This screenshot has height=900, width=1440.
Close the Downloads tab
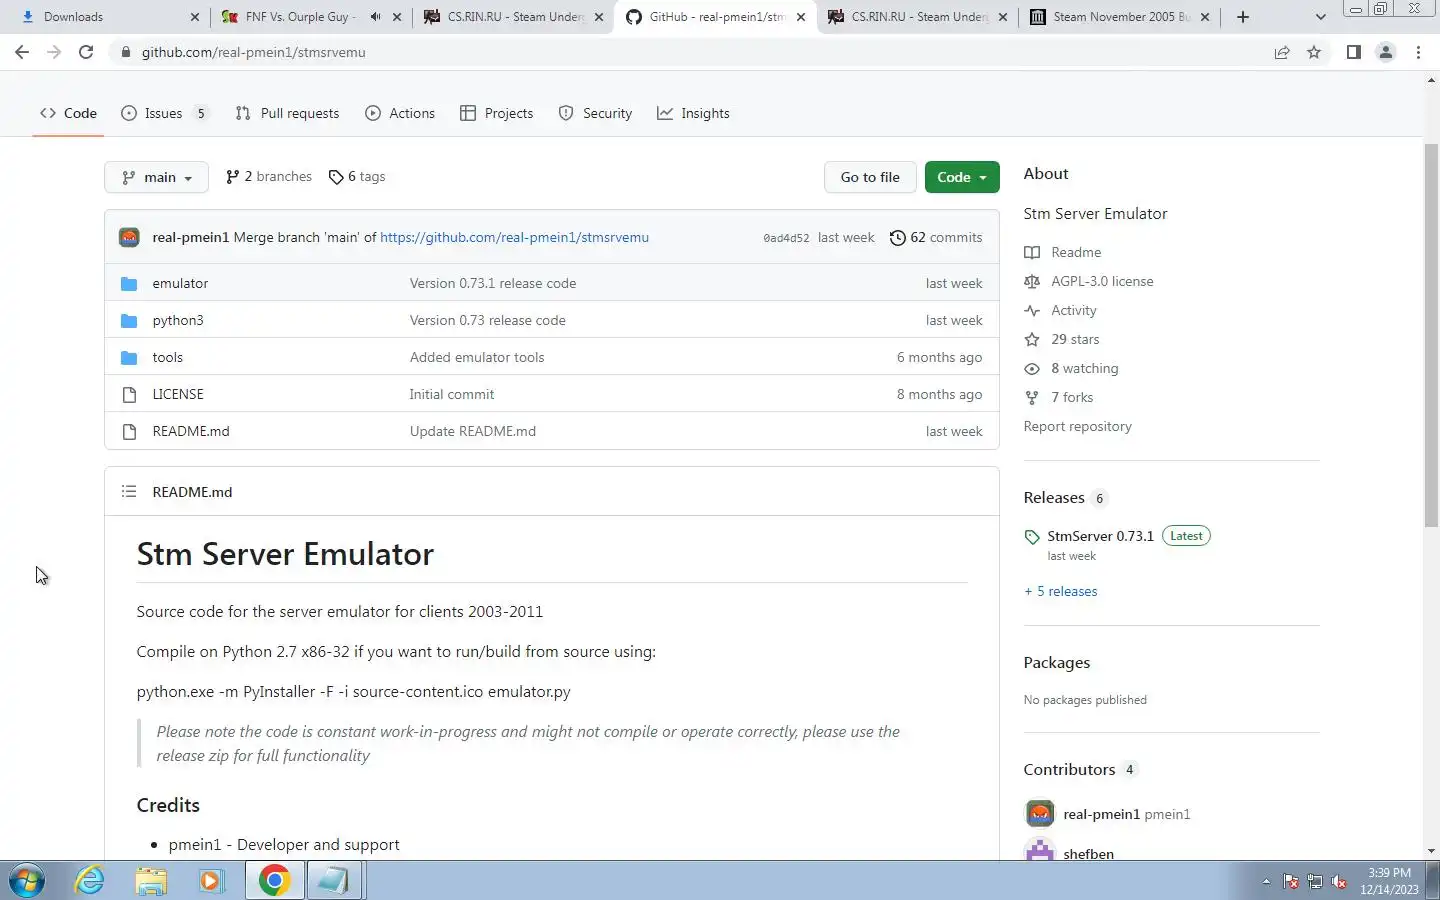(x=194, y=17)
